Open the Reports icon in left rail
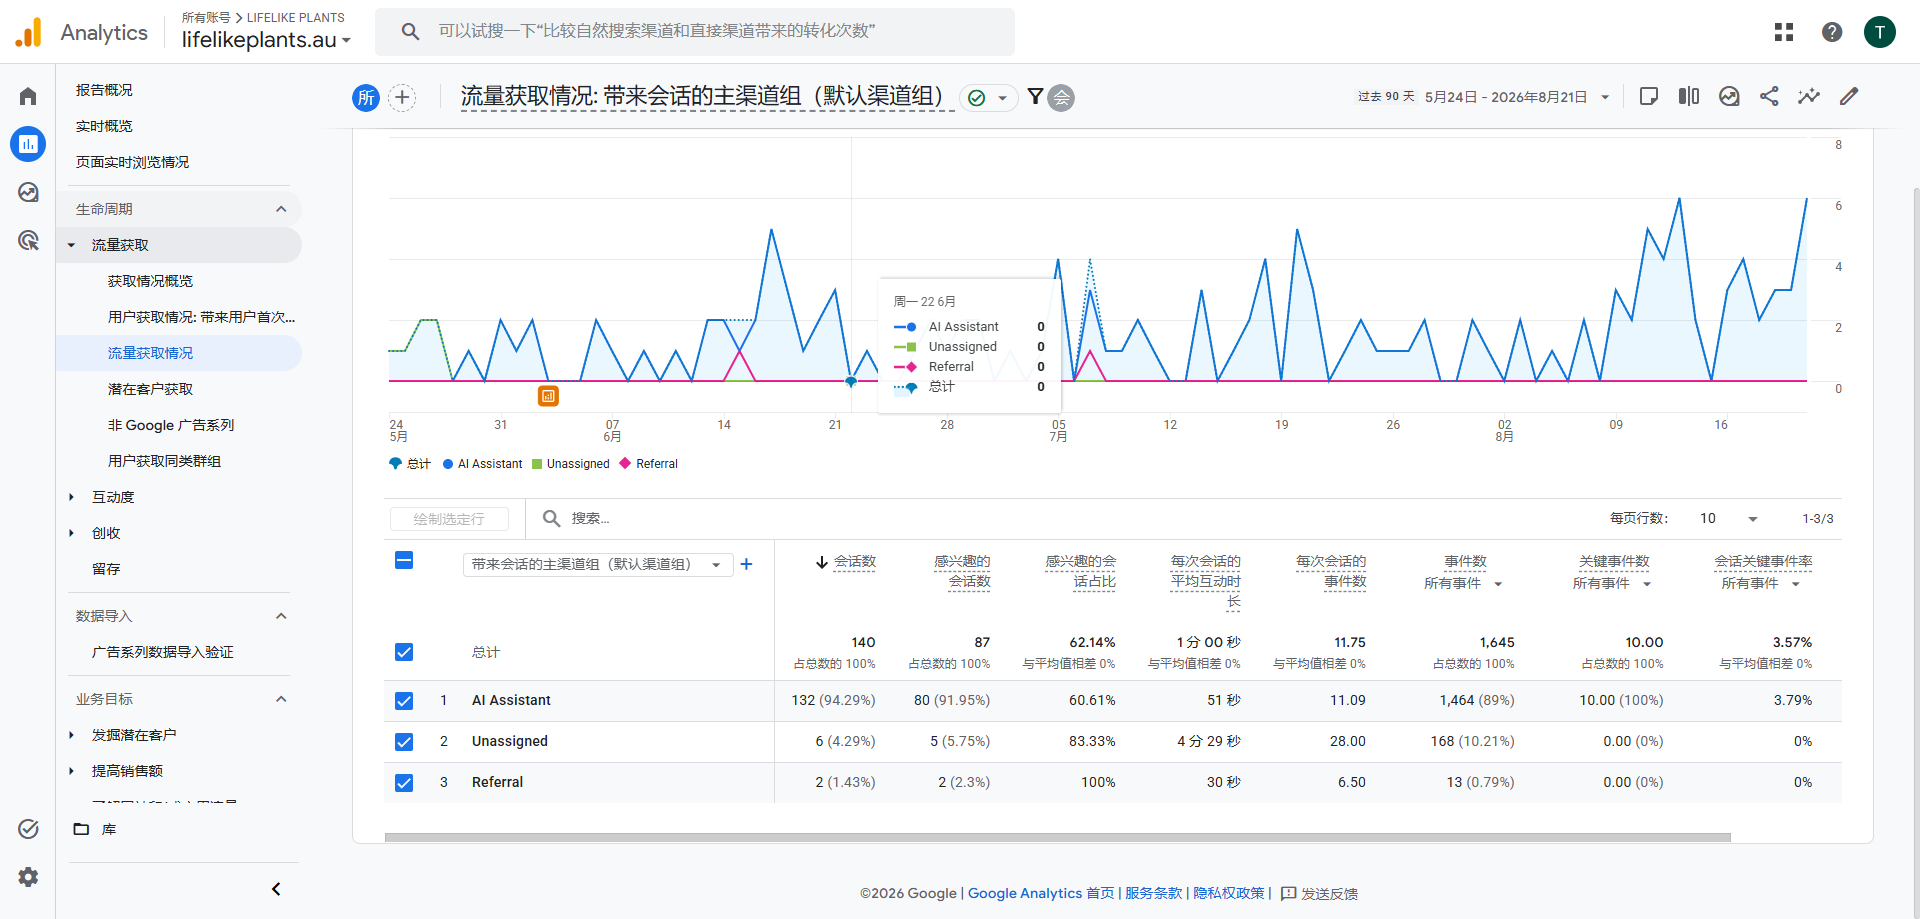Screen dimensions: 1920x919 point(28,144)
